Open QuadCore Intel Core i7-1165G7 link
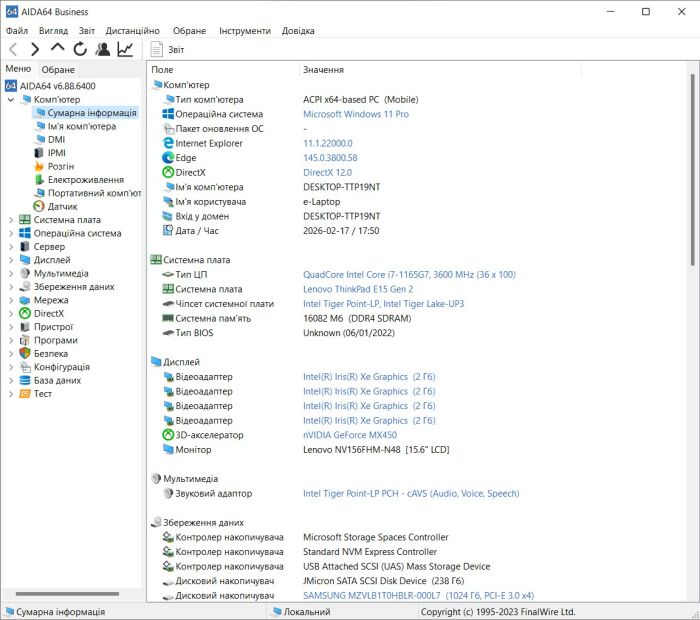Screen dimensions: 700x620 tap(409, 275)
